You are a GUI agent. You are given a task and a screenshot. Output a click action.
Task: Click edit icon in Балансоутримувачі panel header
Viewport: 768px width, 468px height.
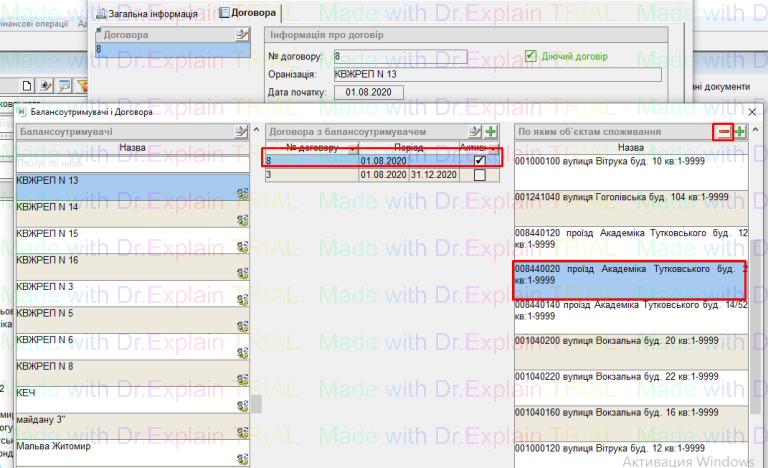[240, 132]
